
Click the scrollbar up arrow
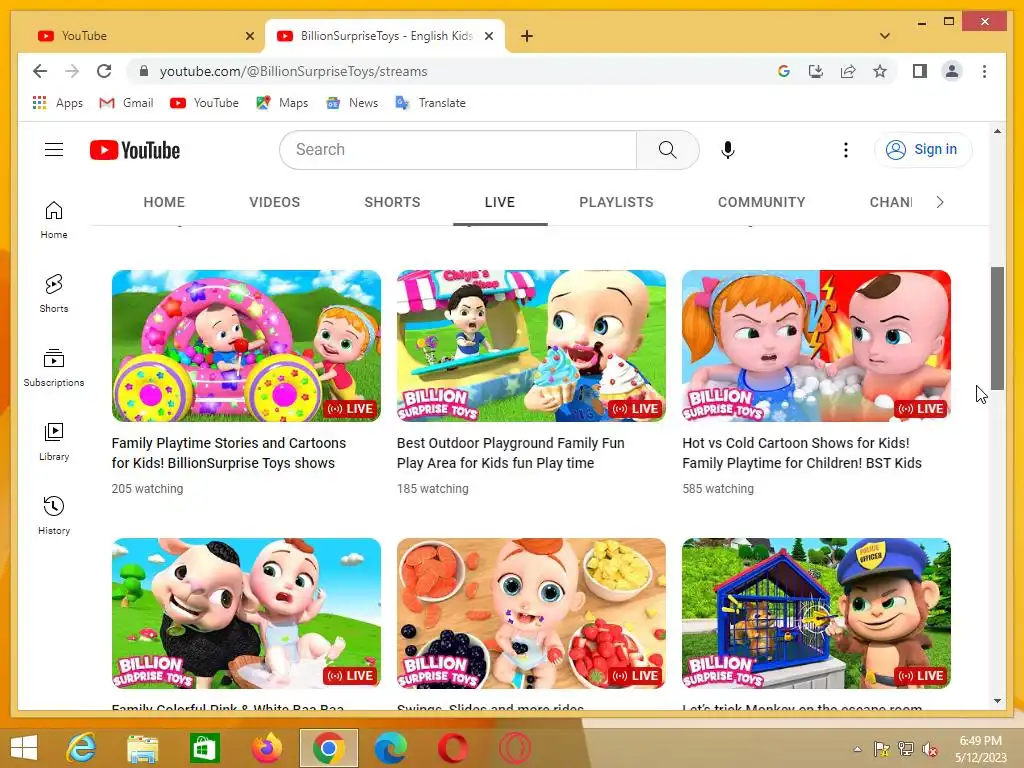tap(997, 131)
